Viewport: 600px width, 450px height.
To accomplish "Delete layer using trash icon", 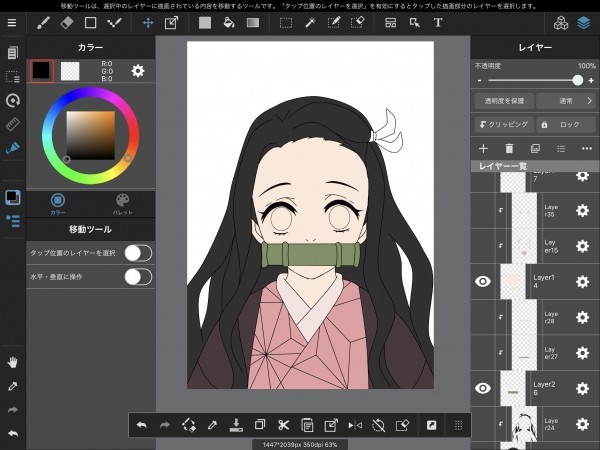I will point(509,148).
